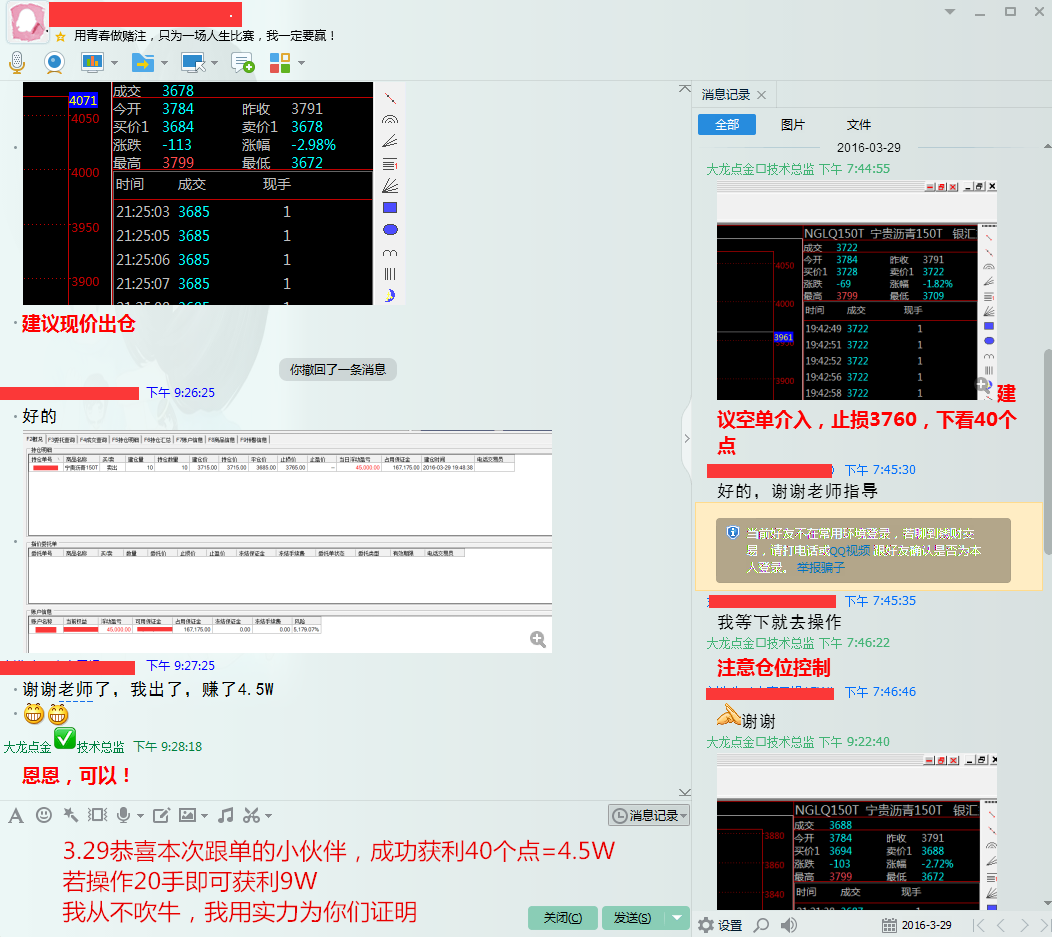Screen dimensions: 1052x937
Task: Create a discussion group with the chat-plus icon
Action: 242,62
